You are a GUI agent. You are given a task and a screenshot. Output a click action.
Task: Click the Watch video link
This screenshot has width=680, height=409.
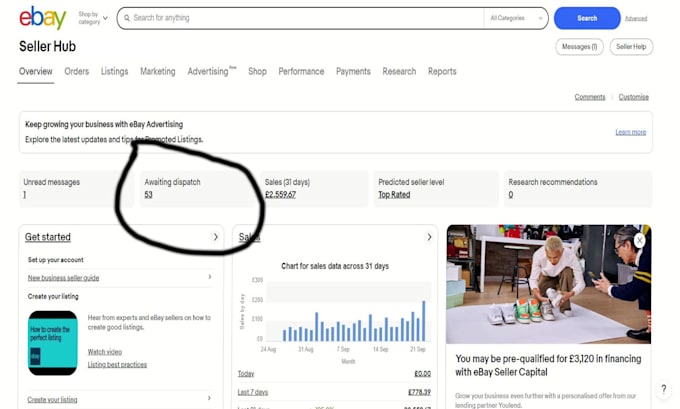click(x=105, y=352)
